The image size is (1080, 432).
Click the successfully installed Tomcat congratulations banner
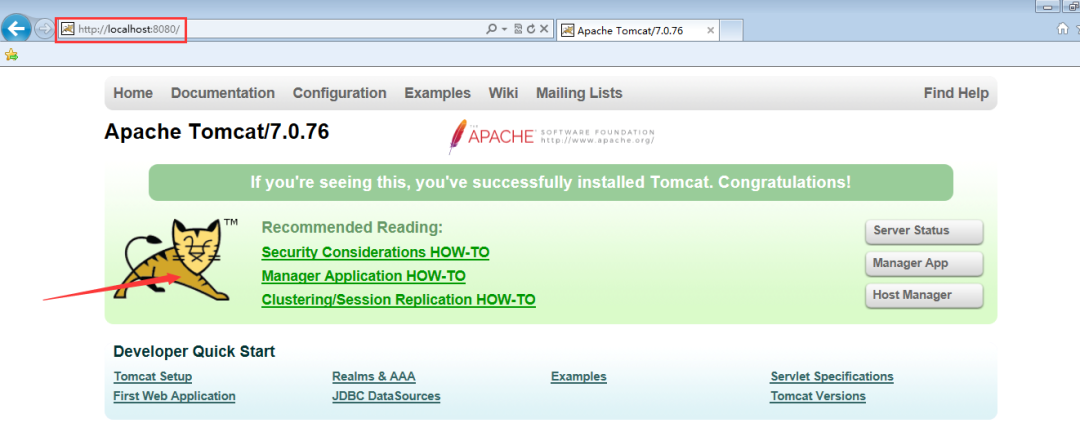(551, 183)
